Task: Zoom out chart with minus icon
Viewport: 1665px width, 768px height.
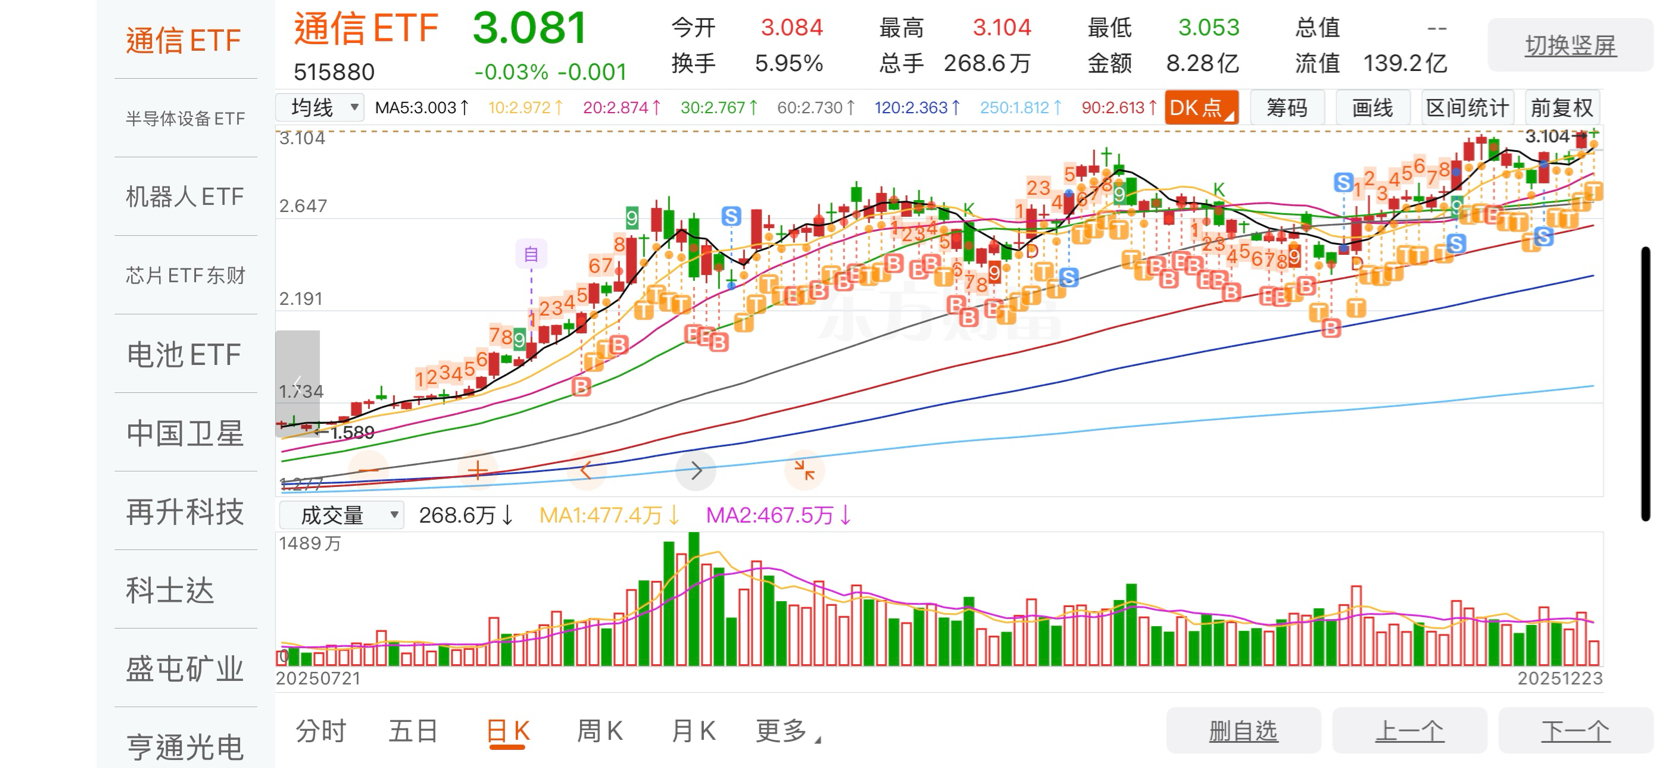Action: click(369, 469)
